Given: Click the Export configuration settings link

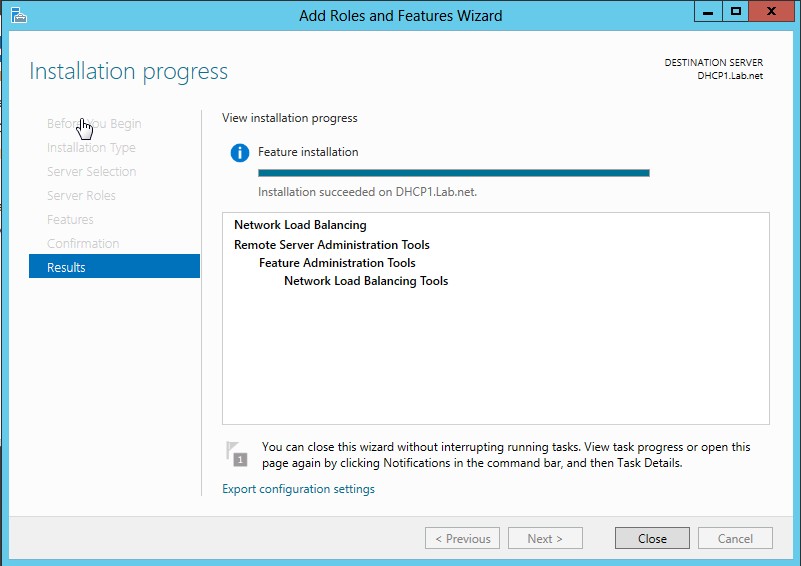Looking at the screenshot, I should pyautogui.click(x=298, y=489).
